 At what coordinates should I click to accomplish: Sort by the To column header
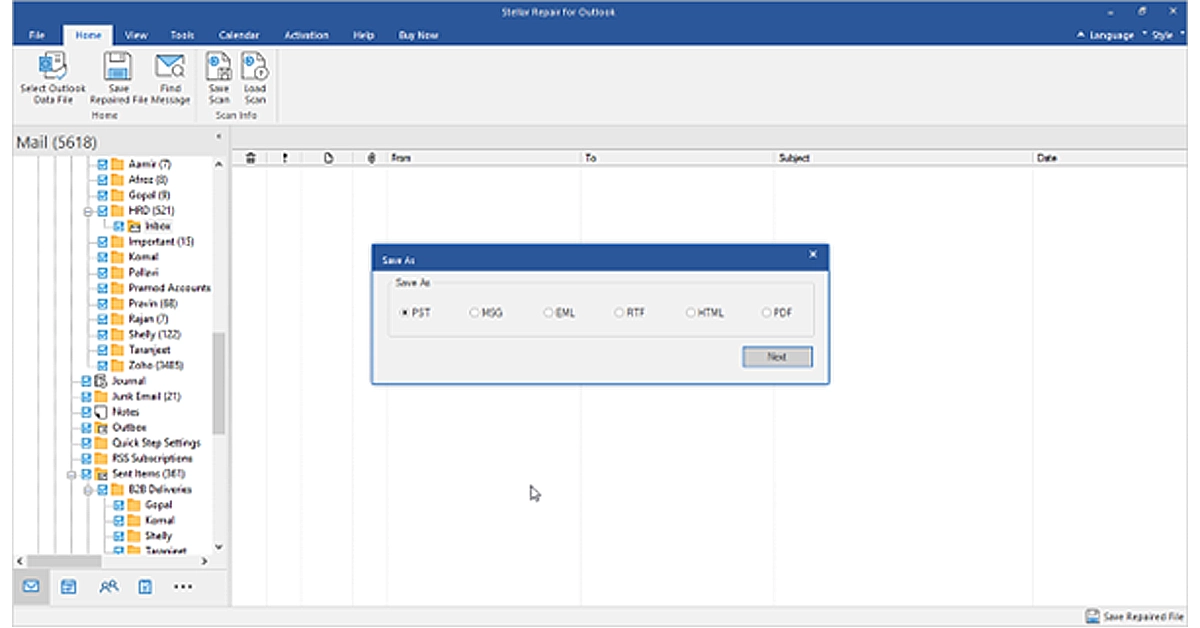(x=678, y=158)
